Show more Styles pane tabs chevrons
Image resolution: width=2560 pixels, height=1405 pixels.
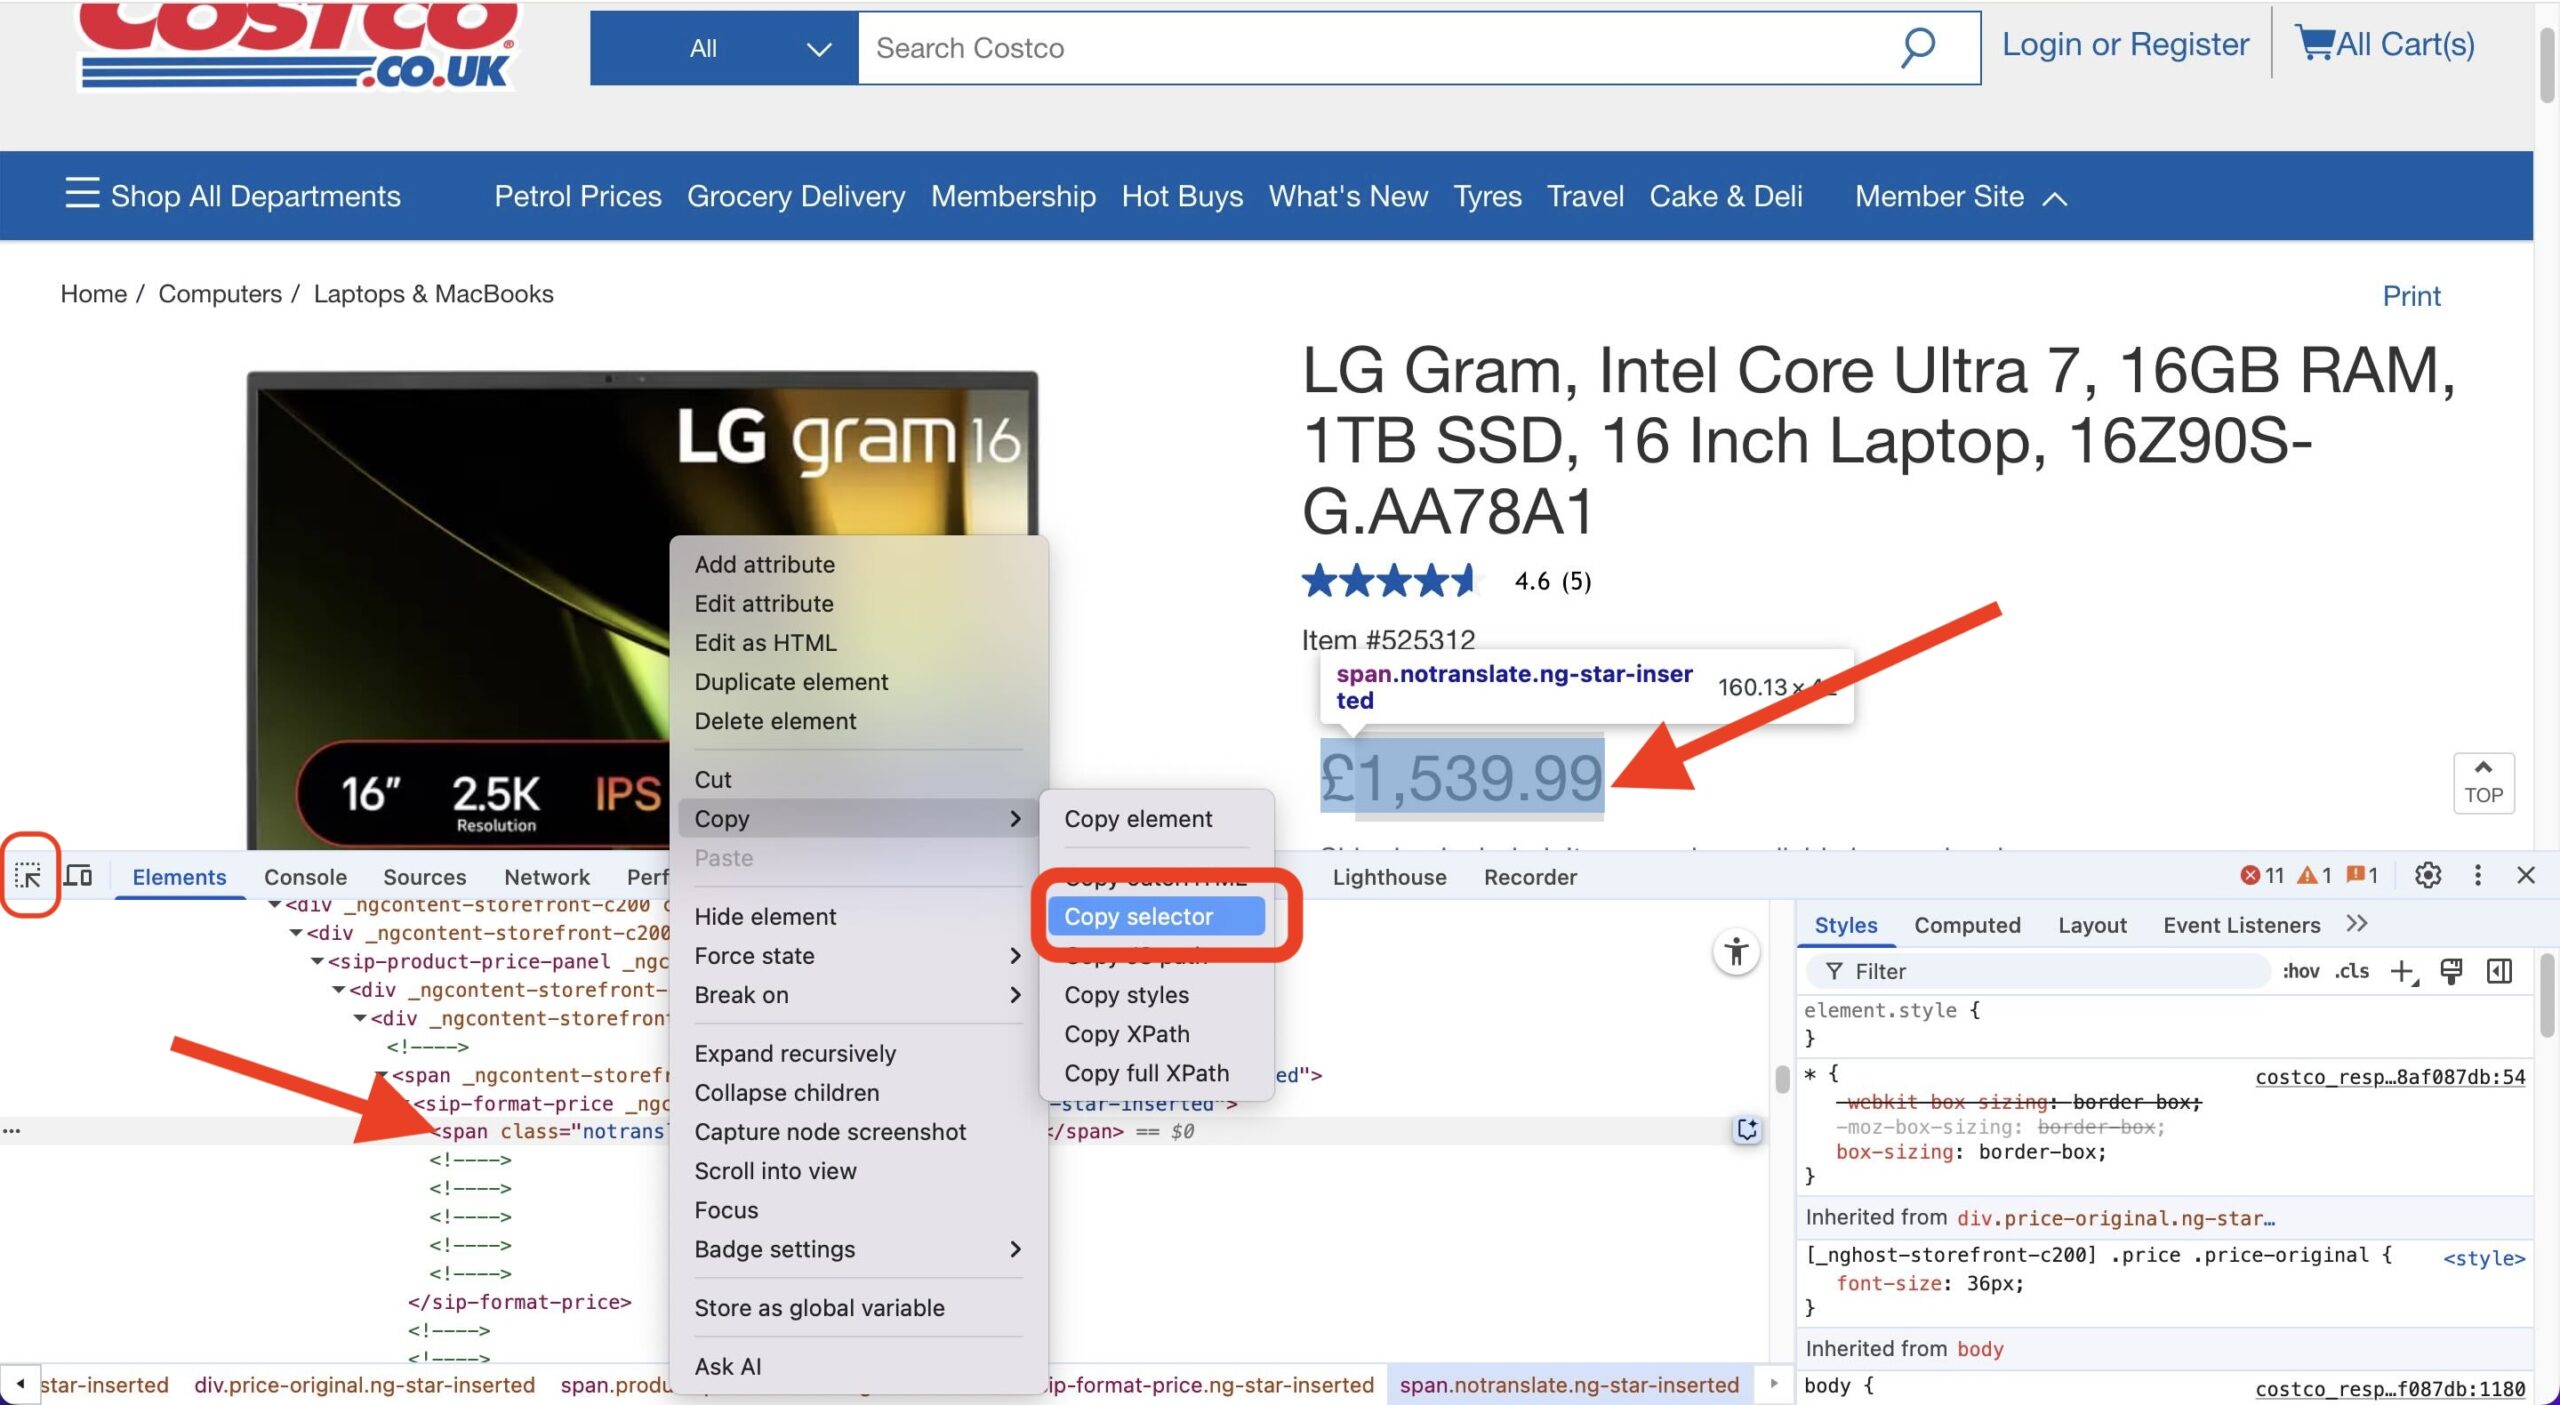tap(2357, 924)
